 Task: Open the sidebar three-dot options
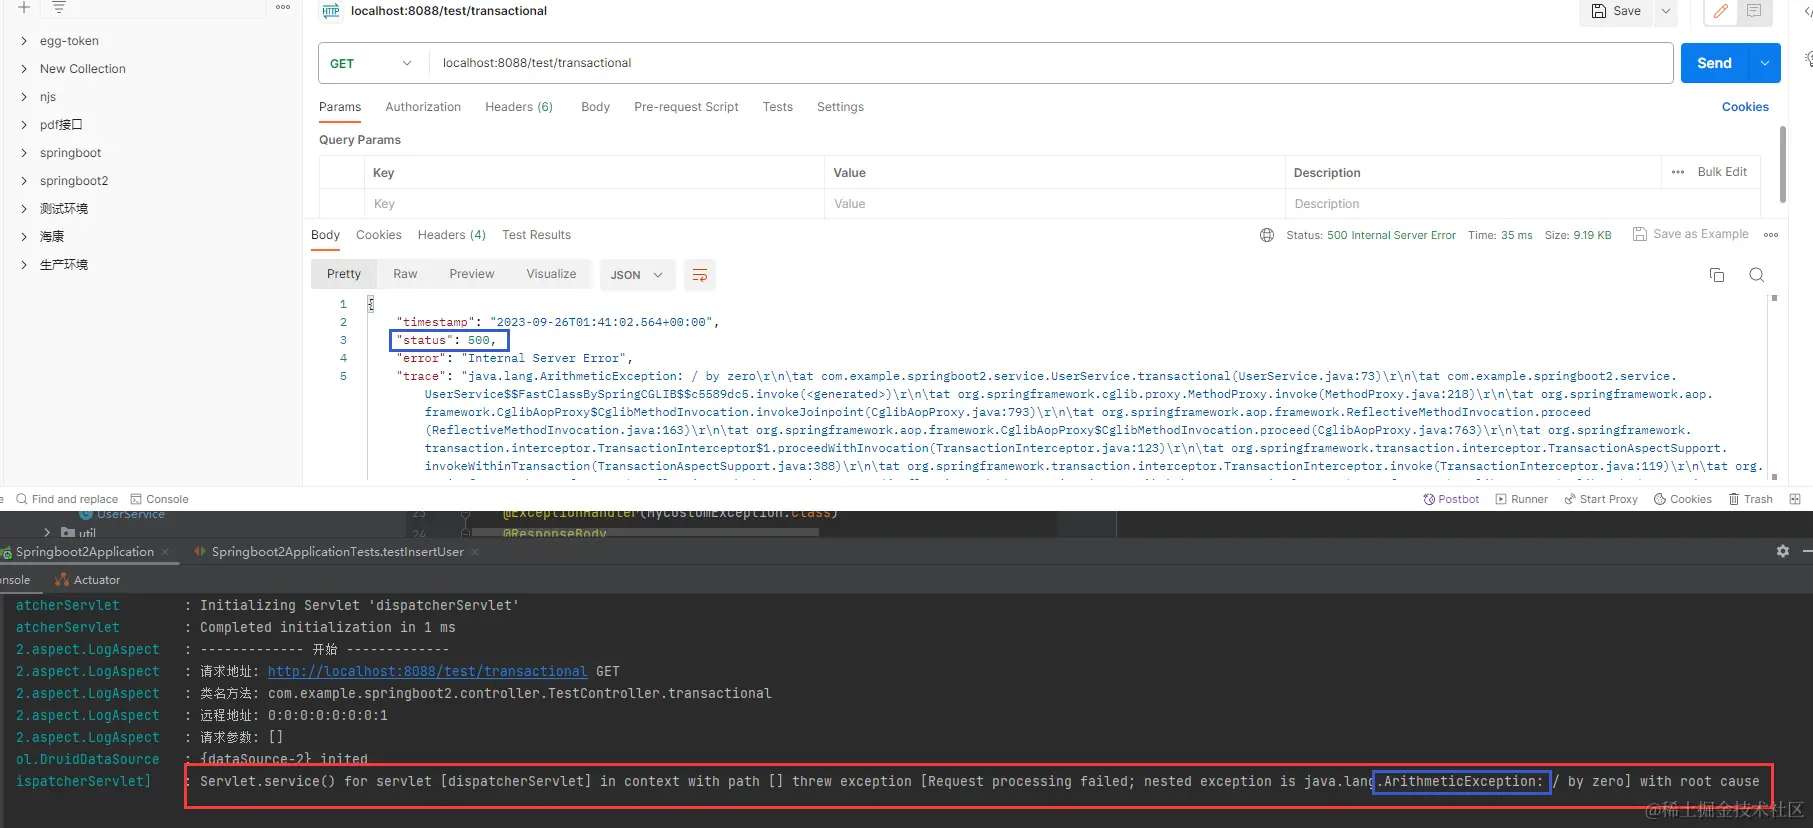[x=283, y=7]
